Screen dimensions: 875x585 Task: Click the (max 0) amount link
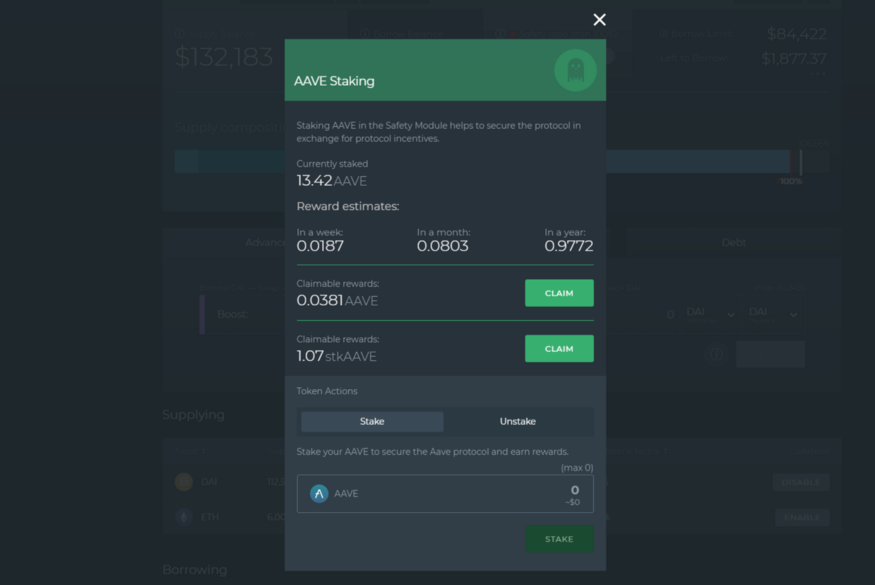pyautogui.click(x=577, y=468)
